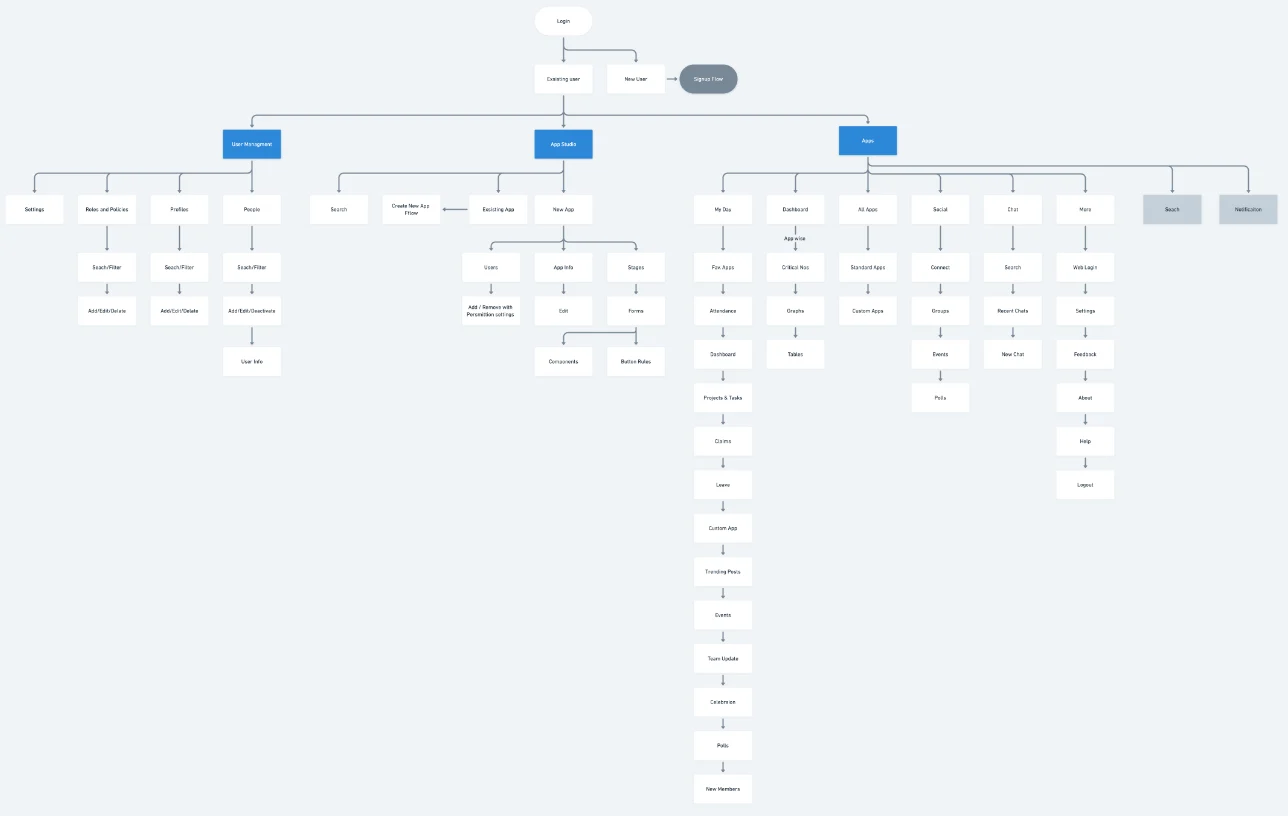Select the Attendance box
Viewport: 1288px width, 816px height.
coord(723,311)
